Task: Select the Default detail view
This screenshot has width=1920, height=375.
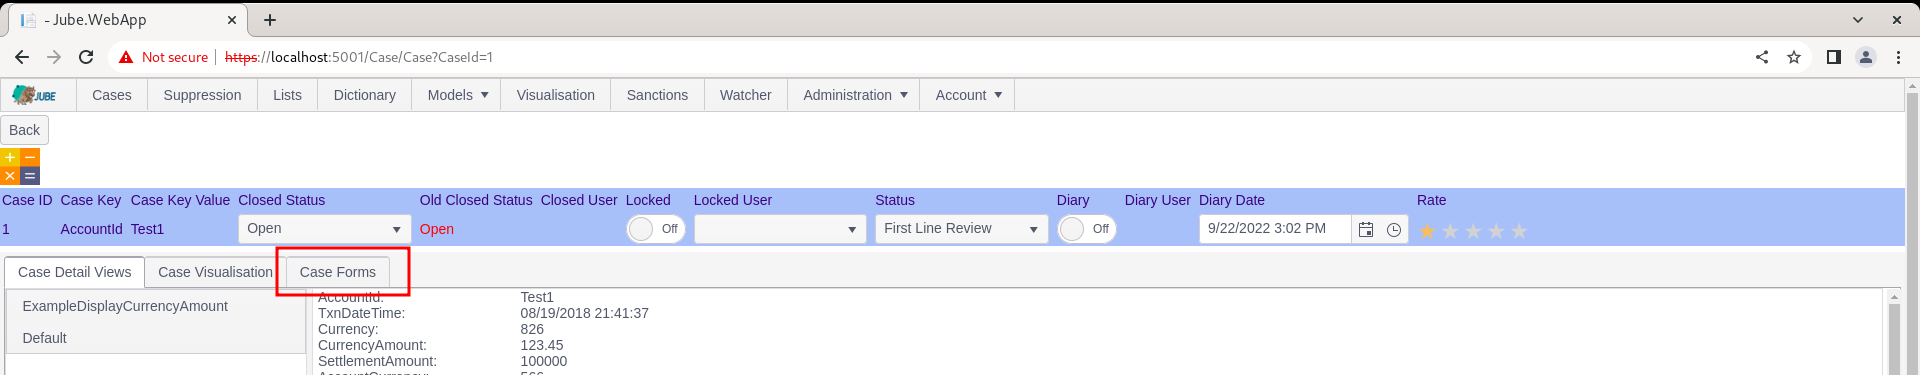Action: point(156,338)
